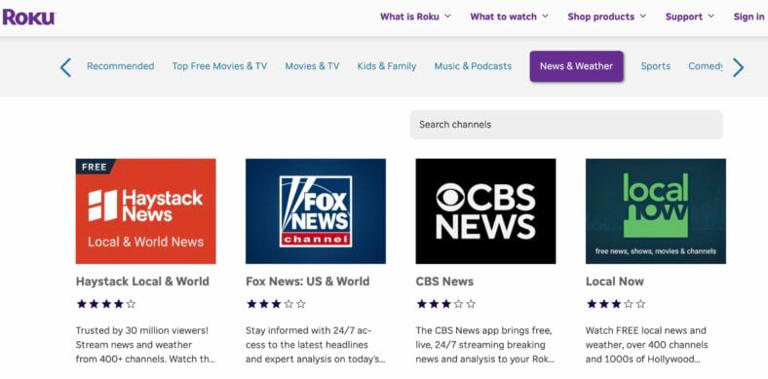Open the Fox News channel thumbnail
The width and height of the screenshot is (768, 379).
click(315, 211)
